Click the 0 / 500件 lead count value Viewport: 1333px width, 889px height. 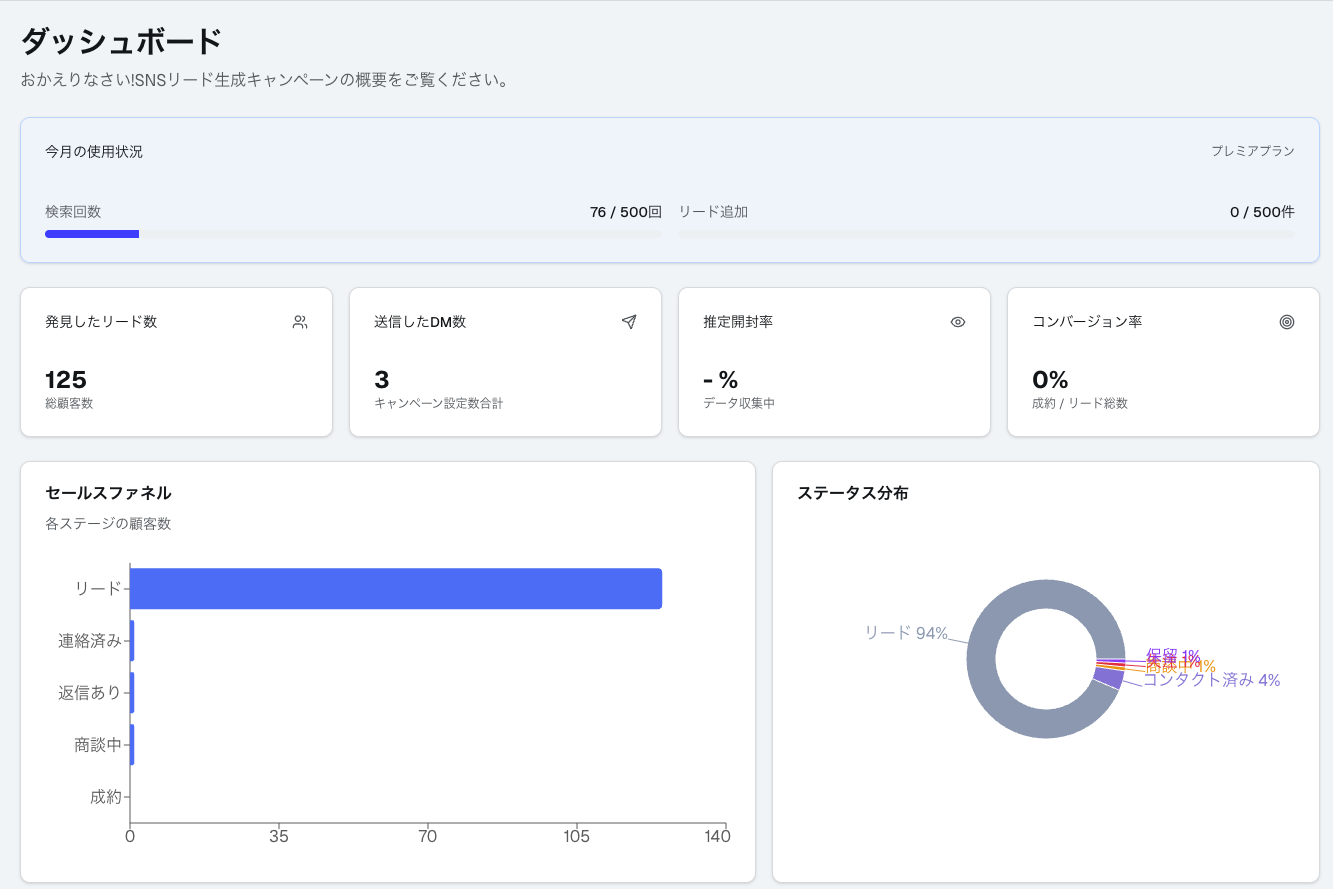coord(1262,212)
